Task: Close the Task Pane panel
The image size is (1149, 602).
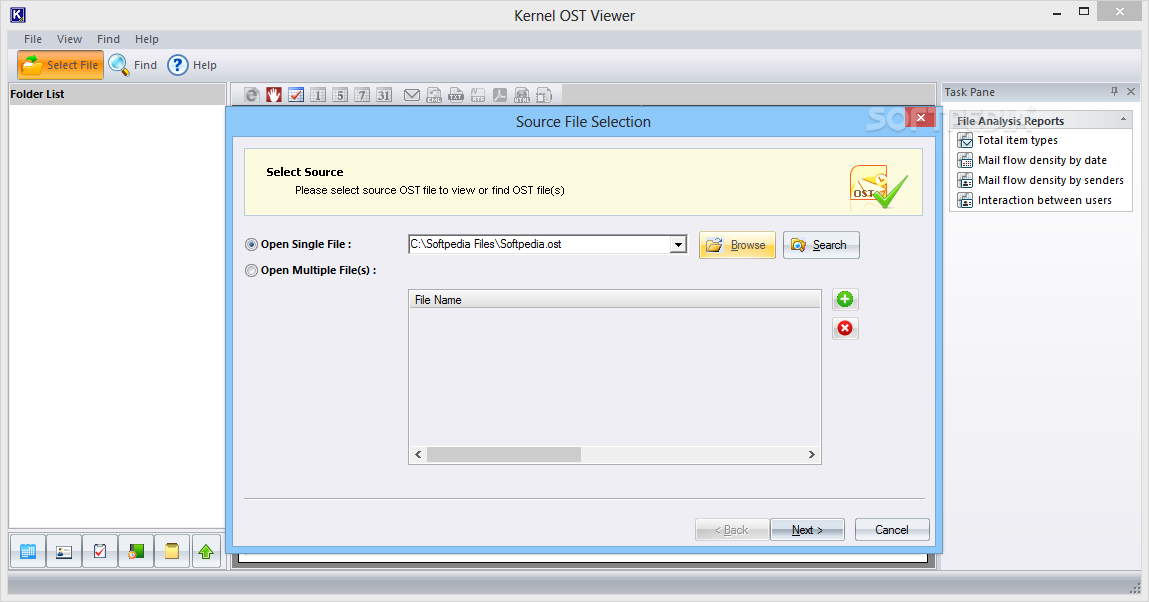Action: (x=1131, y=92)
